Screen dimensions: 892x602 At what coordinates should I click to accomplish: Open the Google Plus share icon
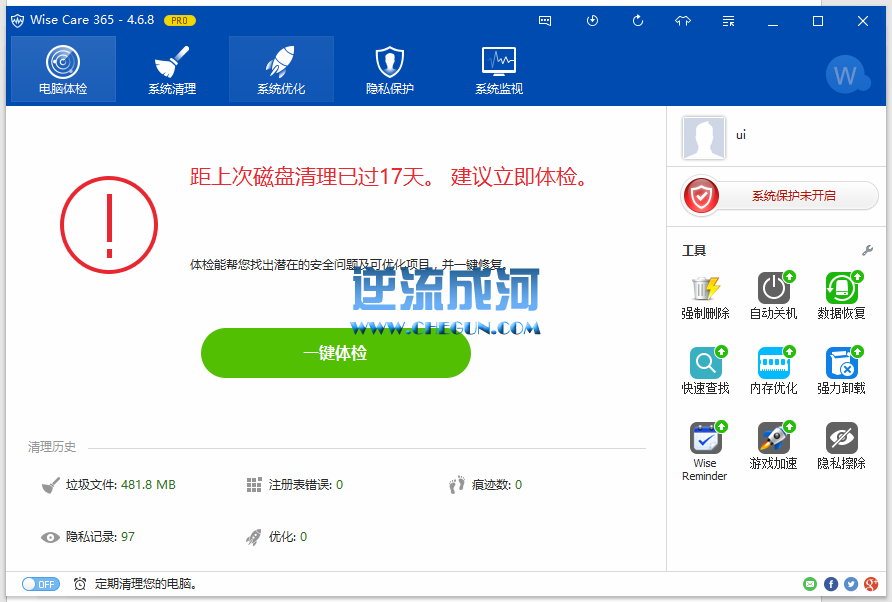[871, 584]
